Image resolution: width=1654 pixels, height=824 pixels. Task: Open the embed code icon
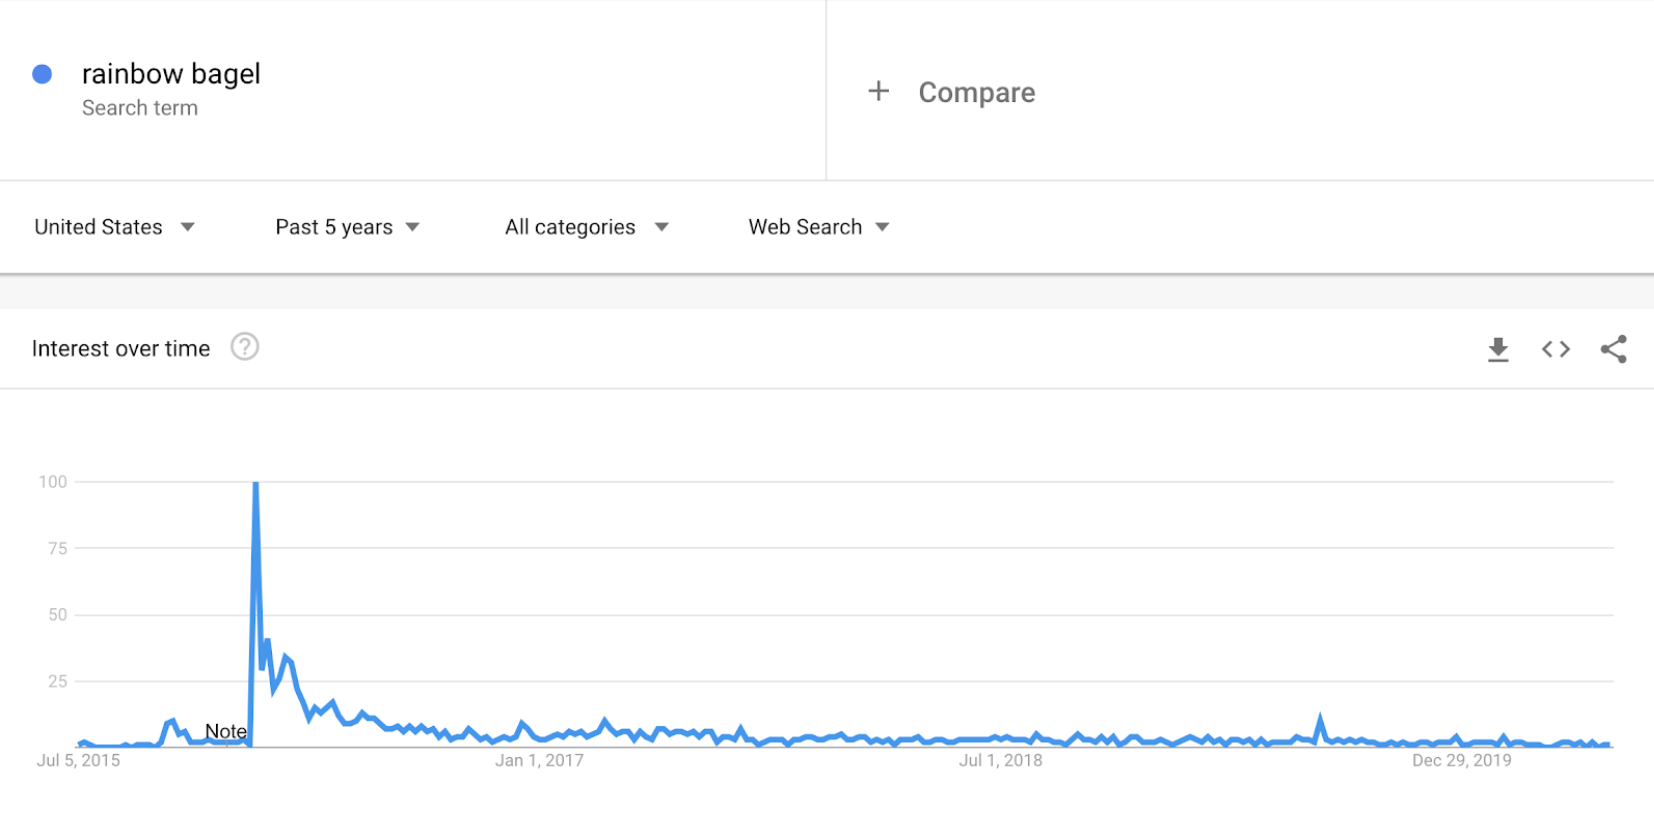pos(1556,349)
